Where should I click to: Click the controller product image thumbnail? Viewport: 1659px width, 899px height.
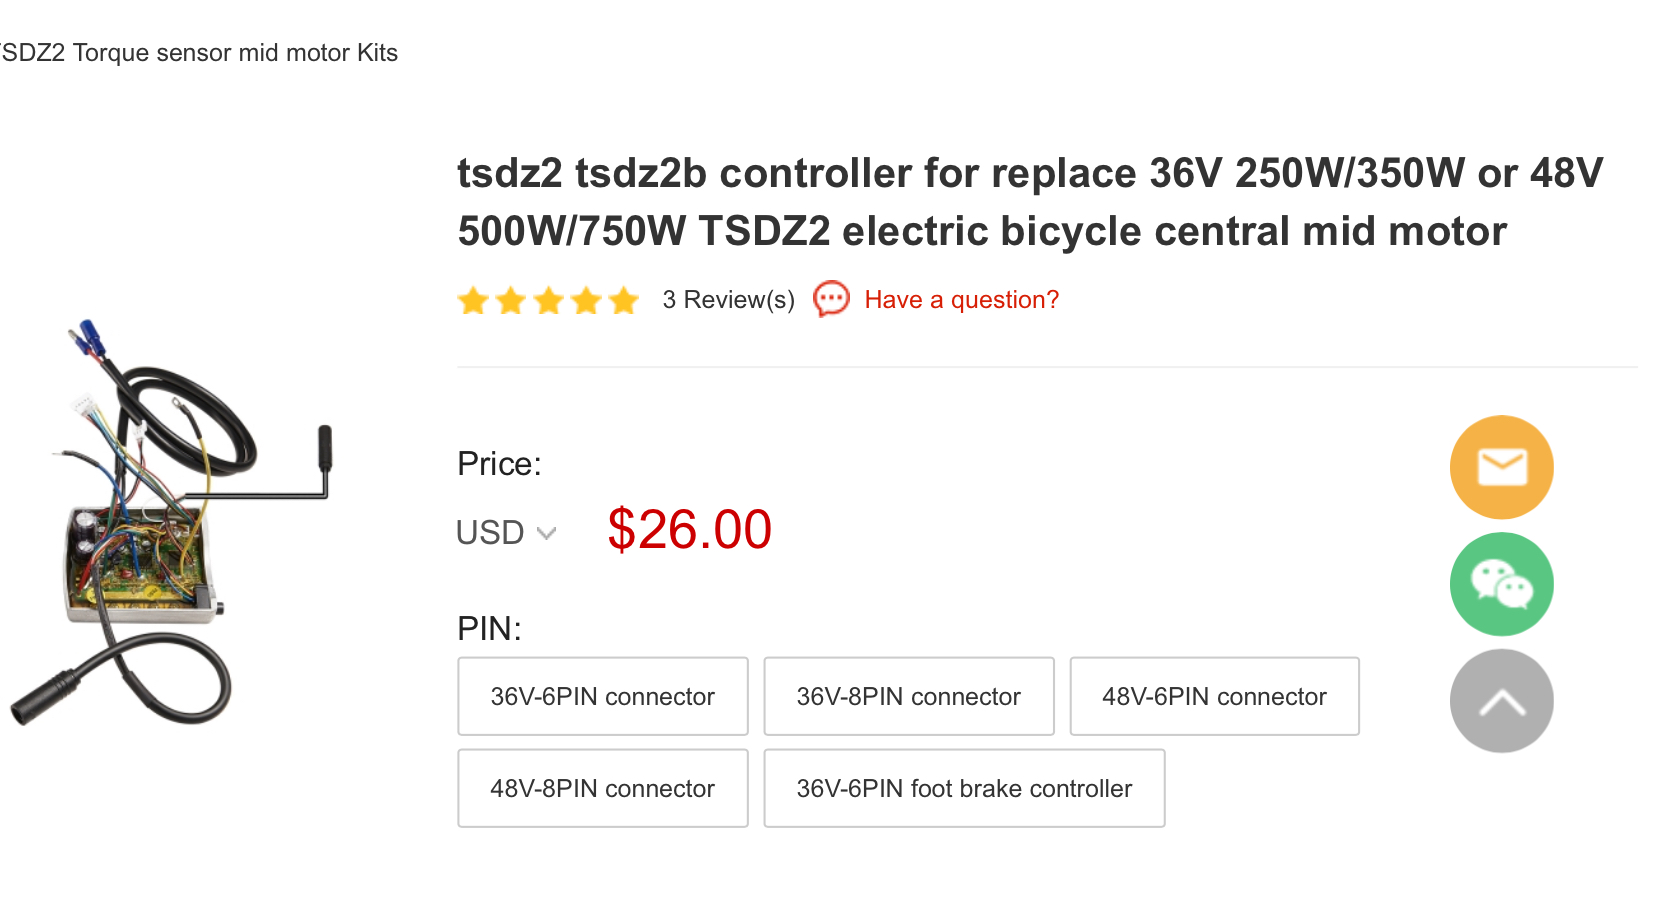click(170, 520)
